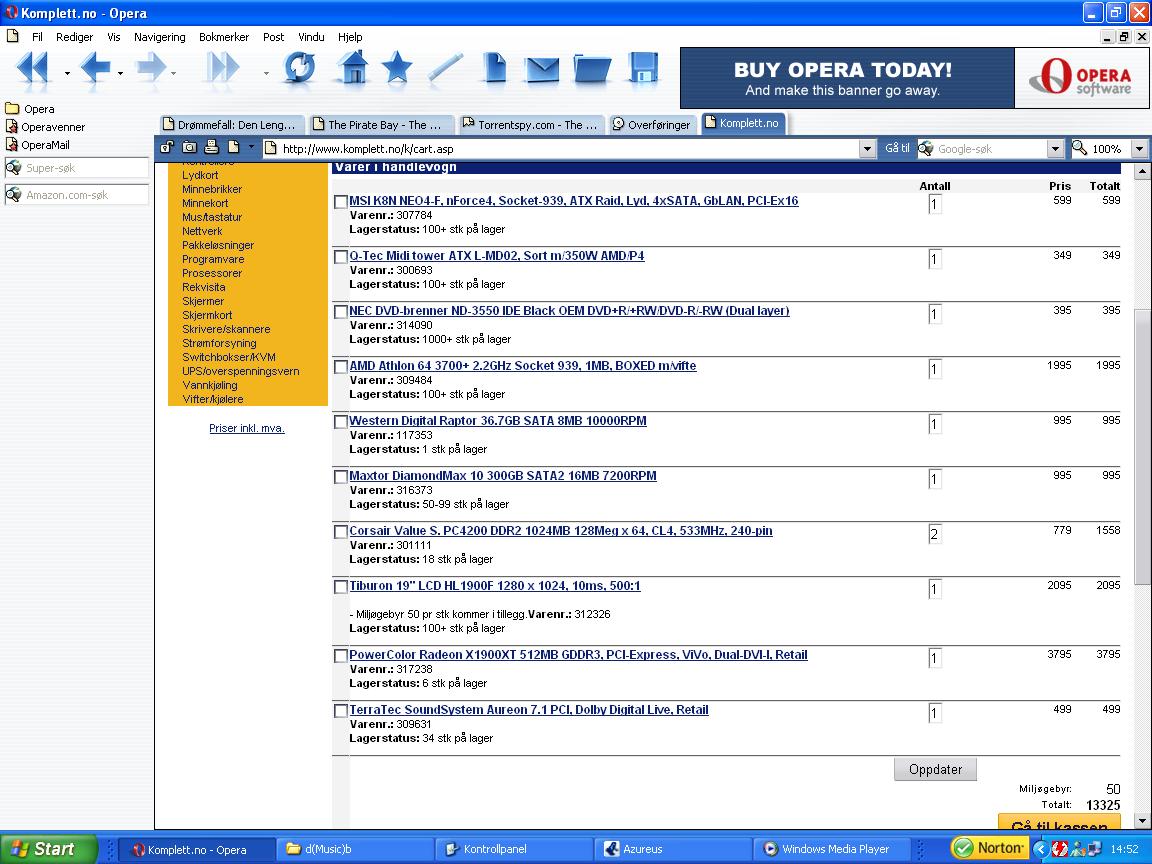Check the box for Maxtor DiamondMax 10

(340, 477)
